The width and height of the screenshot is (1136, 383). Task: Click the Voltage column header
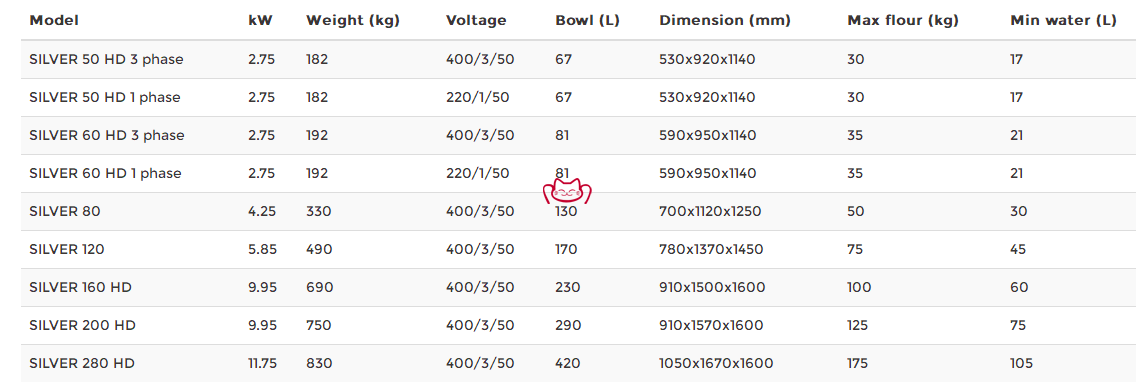point(476,21)
